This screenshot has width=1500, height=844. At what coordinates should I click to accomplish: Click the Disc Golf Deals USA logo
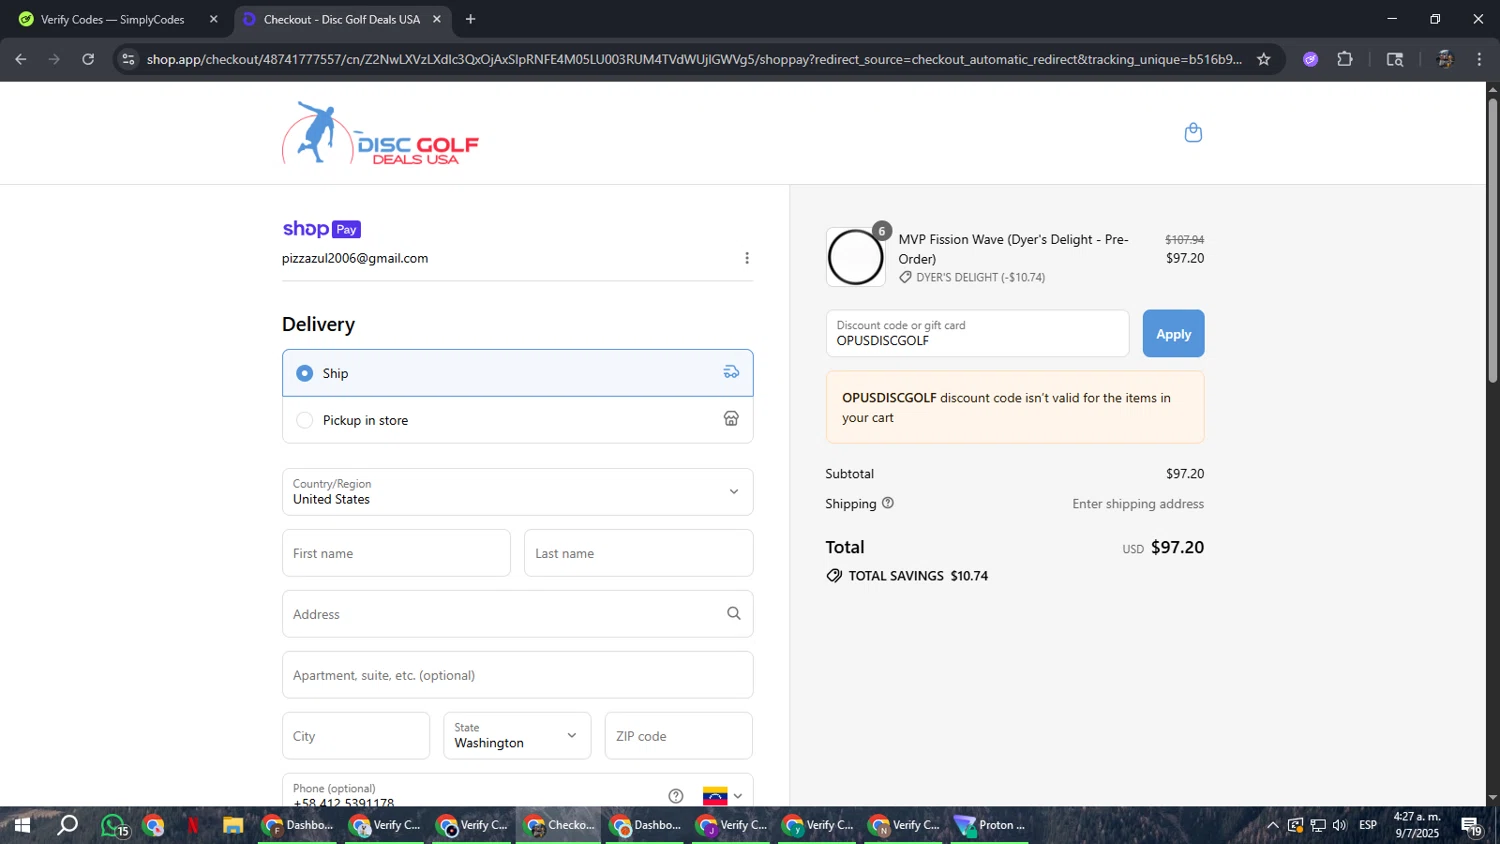tap(380, 133)
